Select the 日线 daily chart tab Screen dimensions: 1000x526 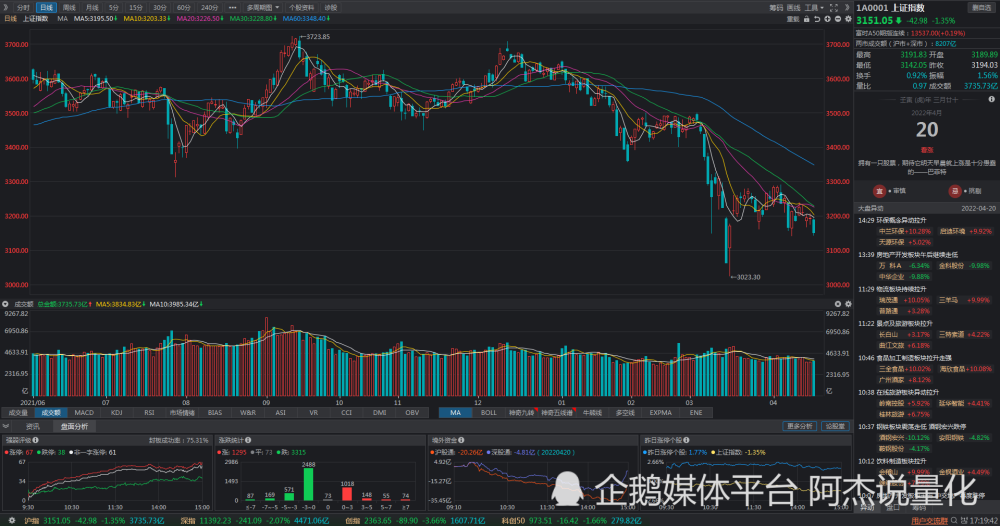tap(46, 8)
